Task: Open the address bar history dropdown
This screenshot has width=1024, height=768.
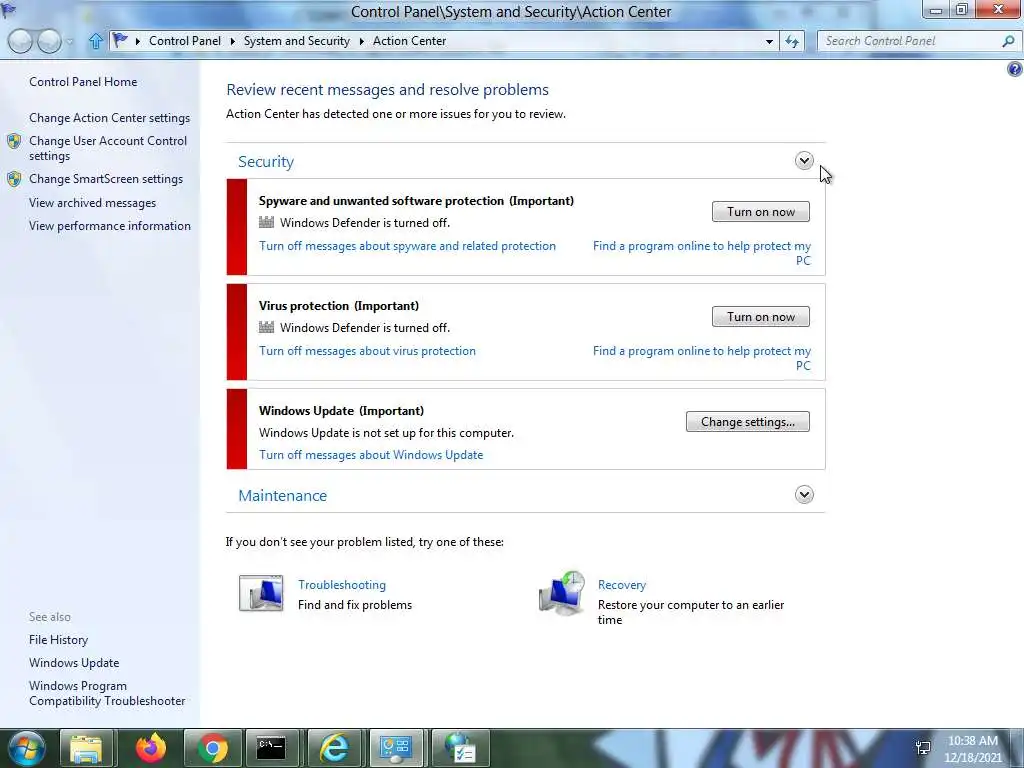Action: [769, 41]
